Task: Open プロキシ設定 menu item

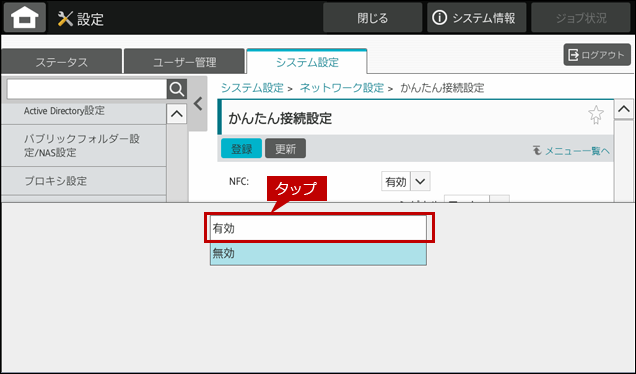Action: 84,181
